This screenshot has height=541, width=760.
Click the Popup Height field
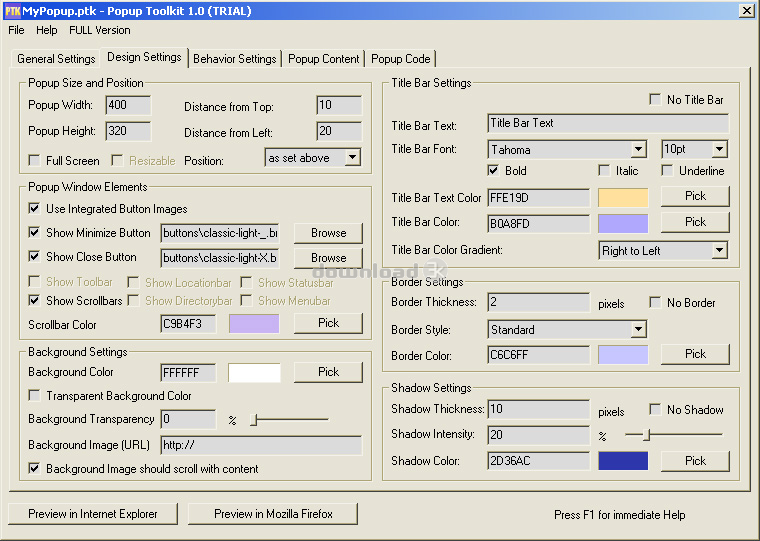[128, 131]
